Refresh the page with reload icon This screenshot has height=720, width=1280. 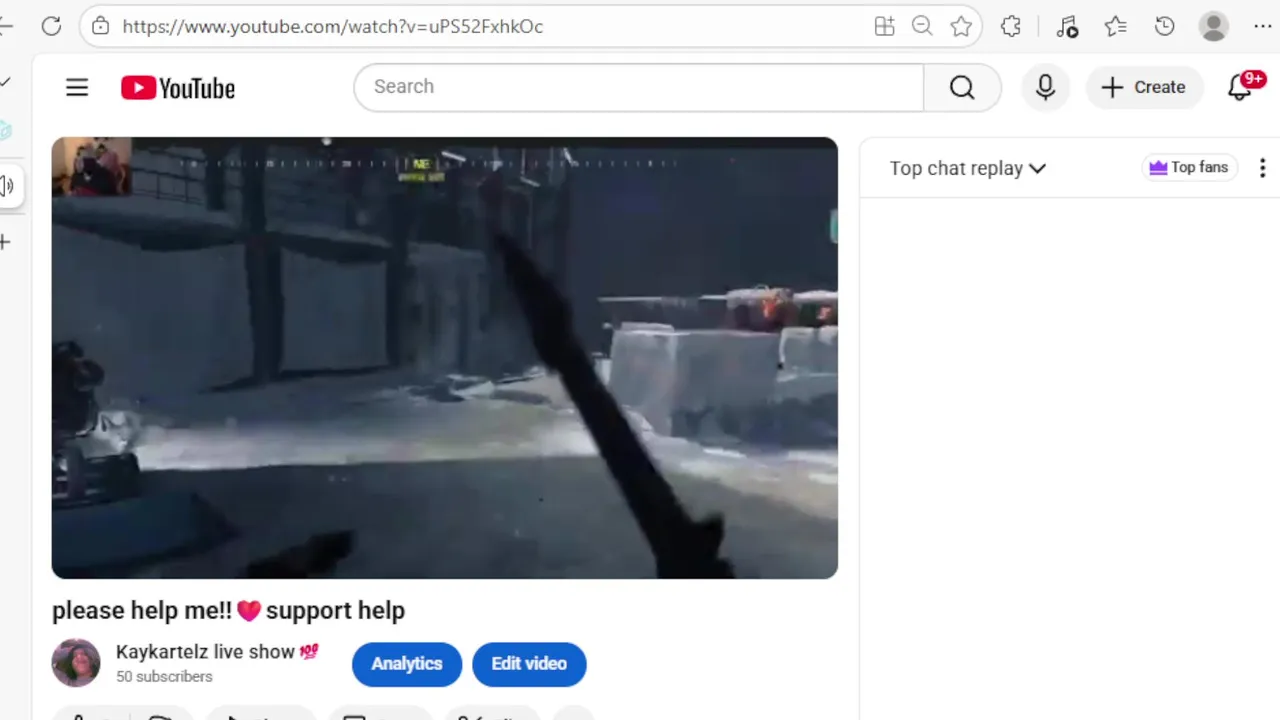point(51,27)
